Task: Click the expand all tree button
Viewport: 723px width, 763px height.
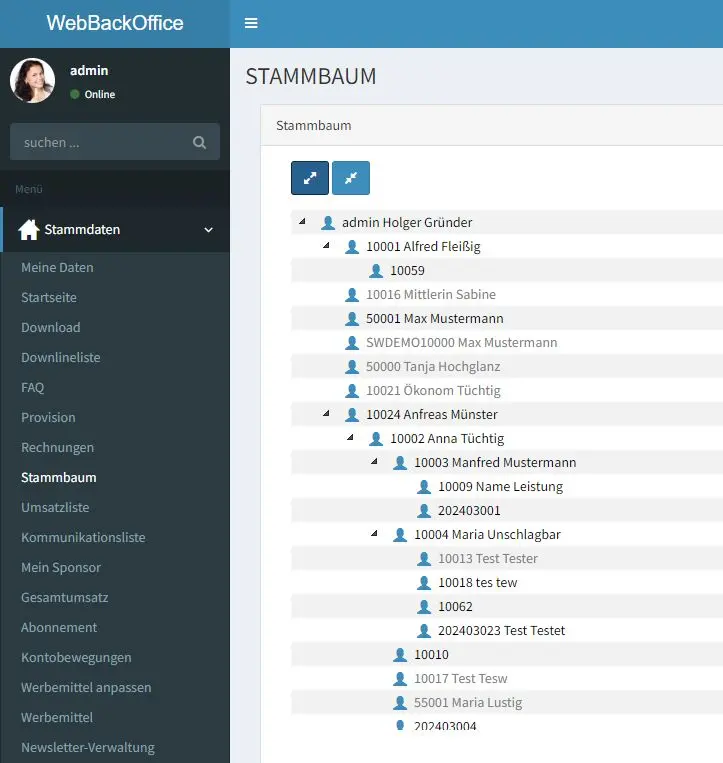Action: pyautogui.click(x=310, y=178)
